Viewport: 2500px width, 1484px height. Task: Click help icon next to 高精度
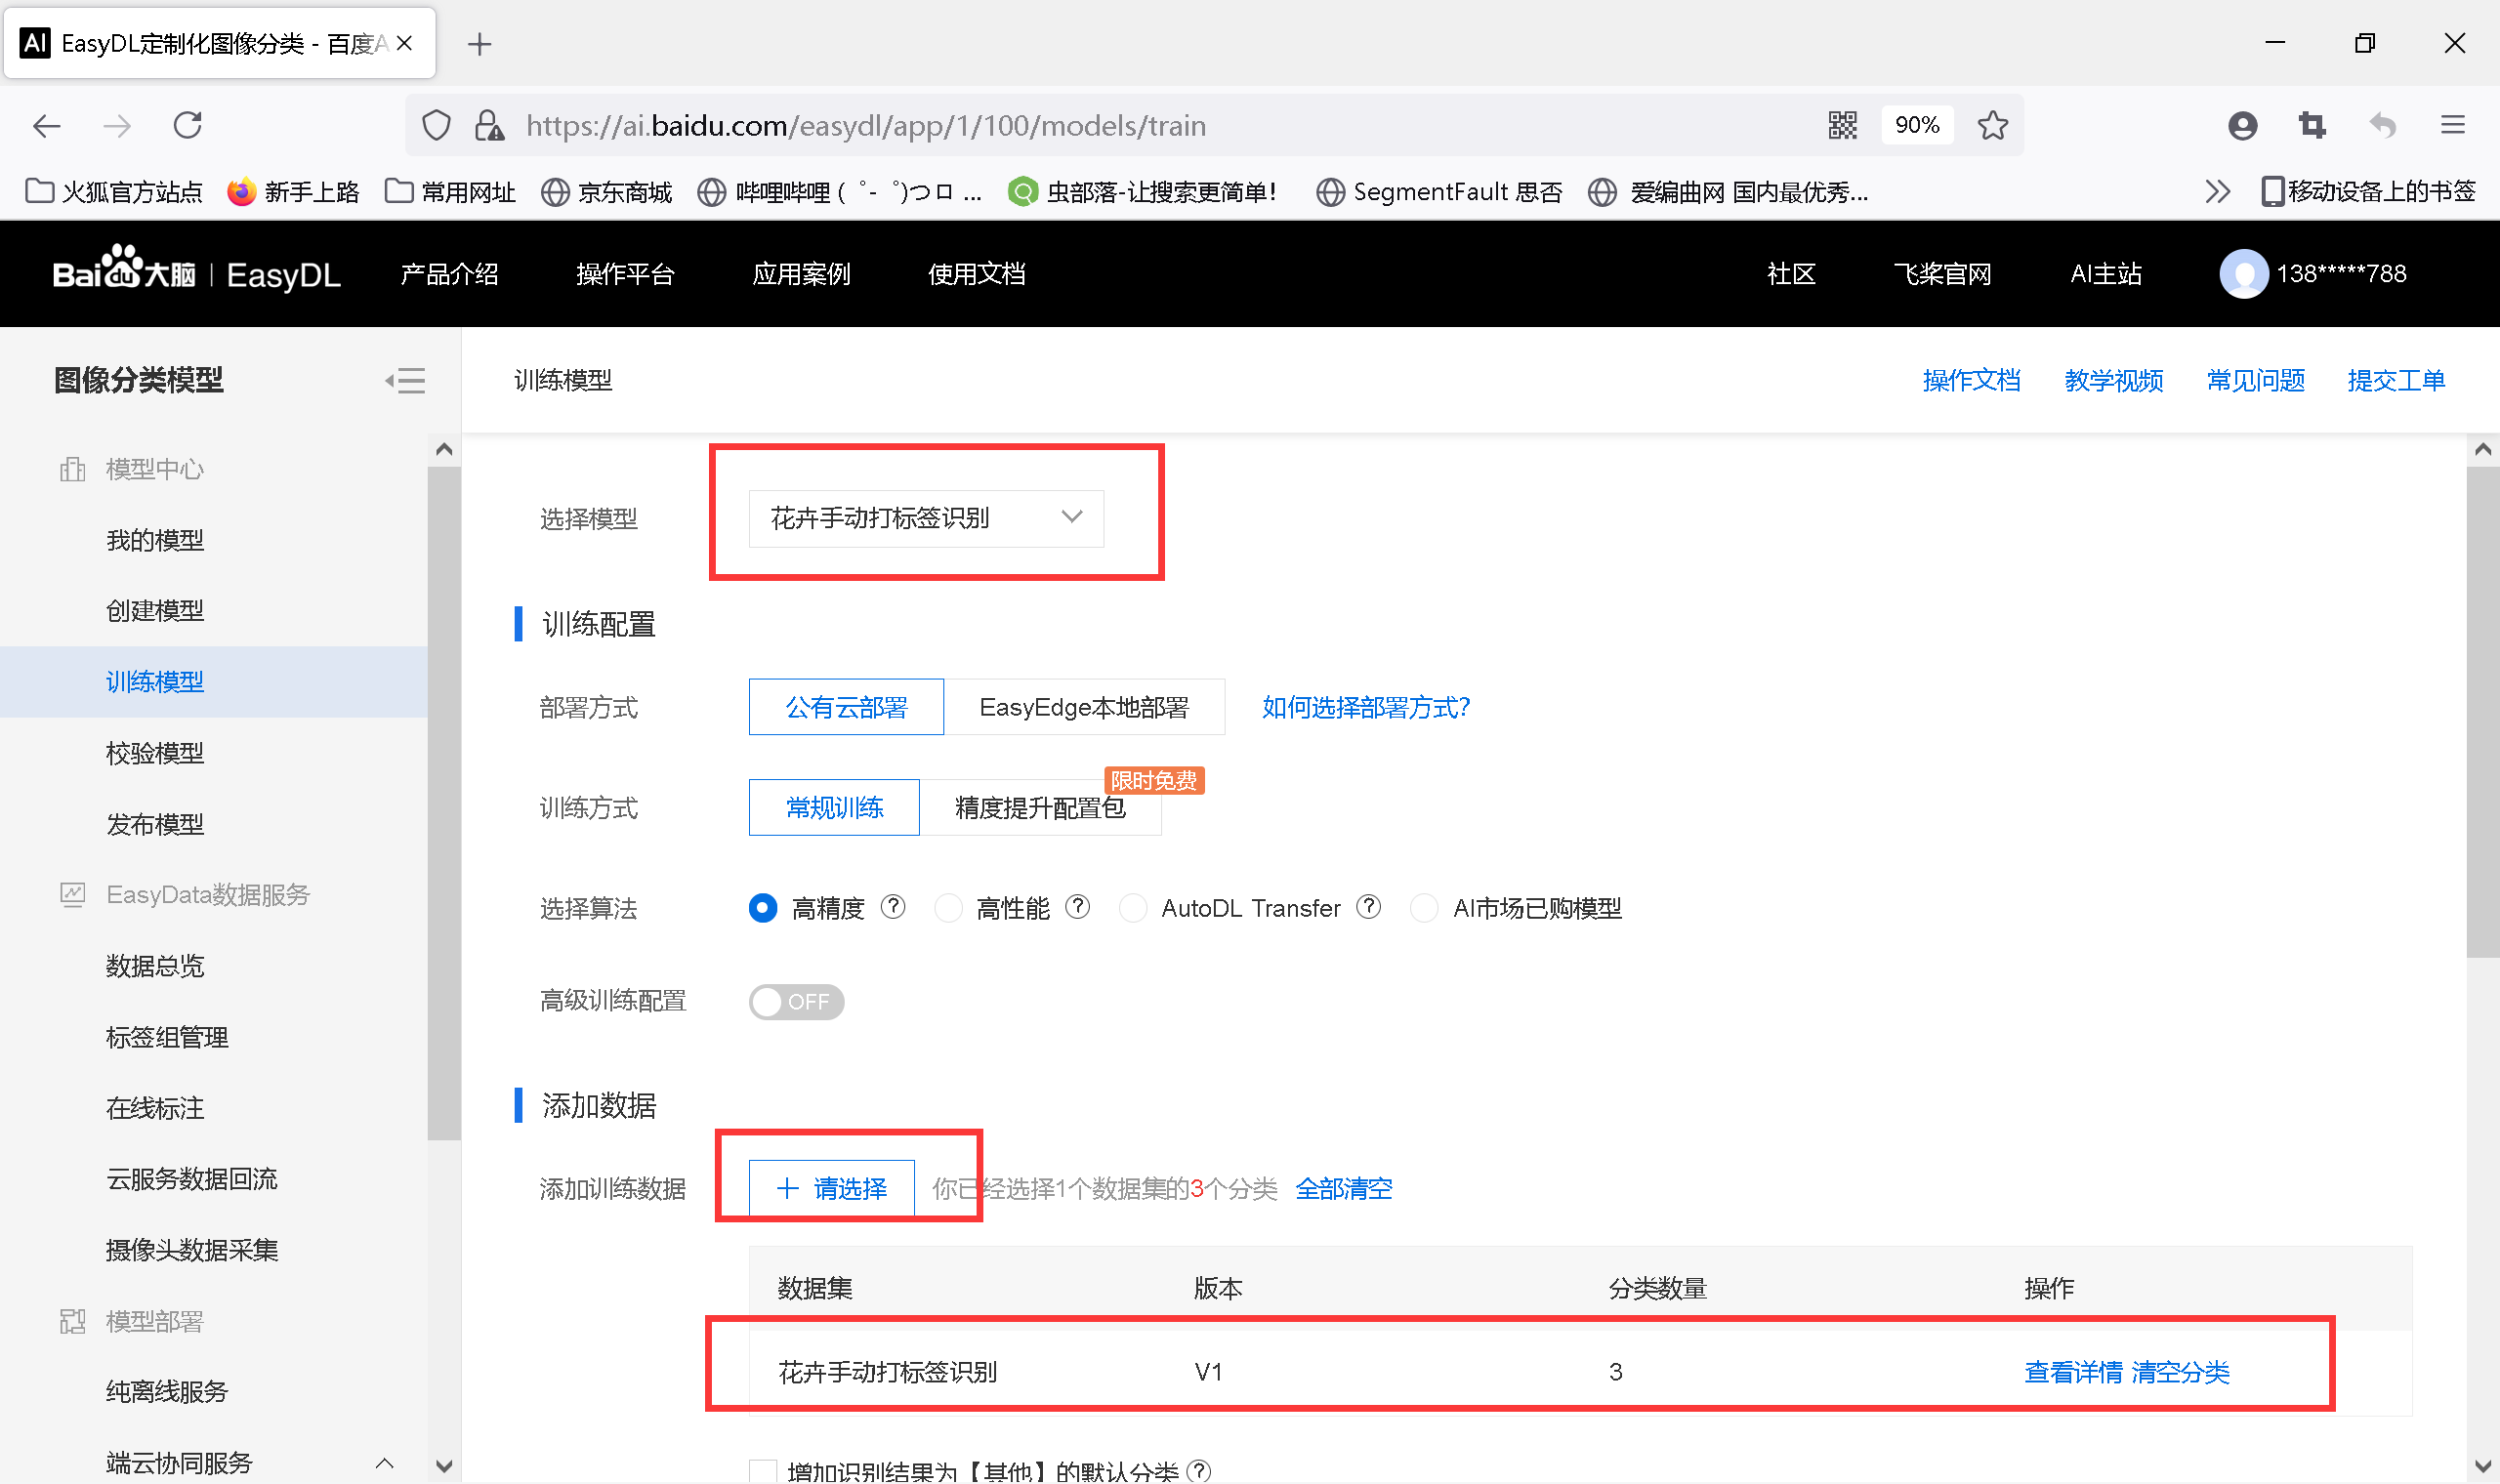[893, 907]
